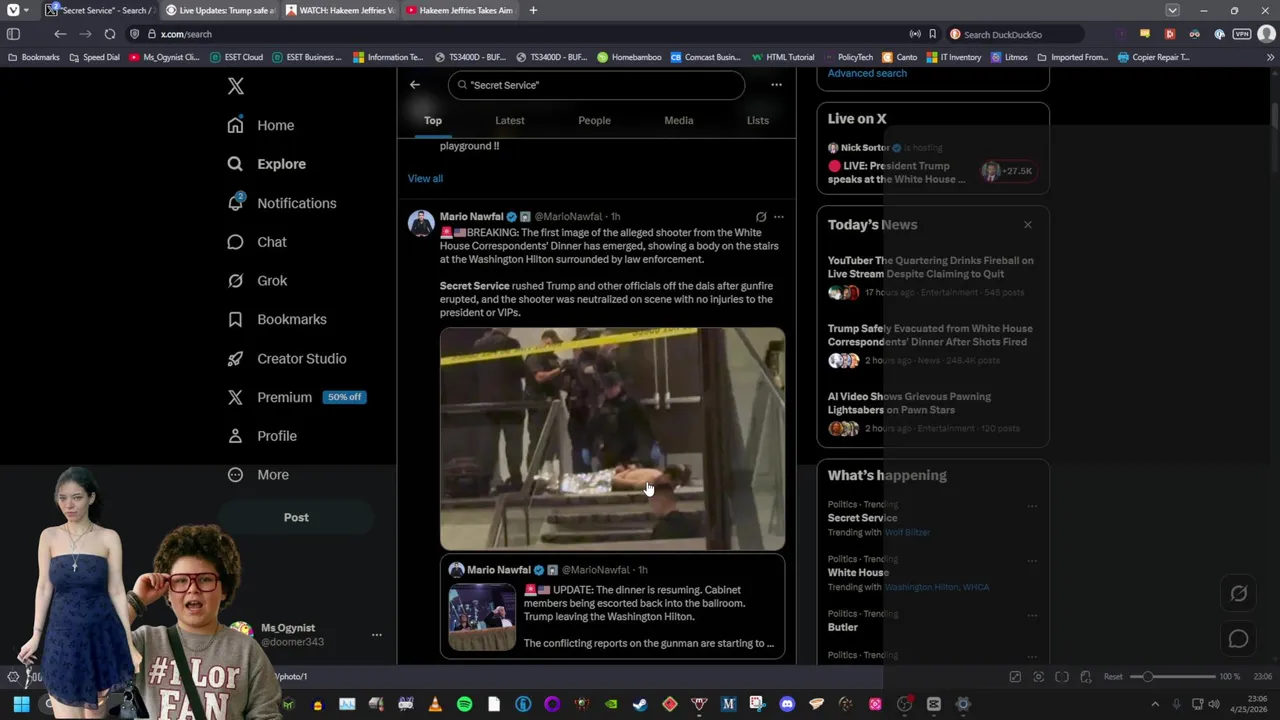
Task: Toggle the Vivaldi side panel button
Action: (13, 34)
